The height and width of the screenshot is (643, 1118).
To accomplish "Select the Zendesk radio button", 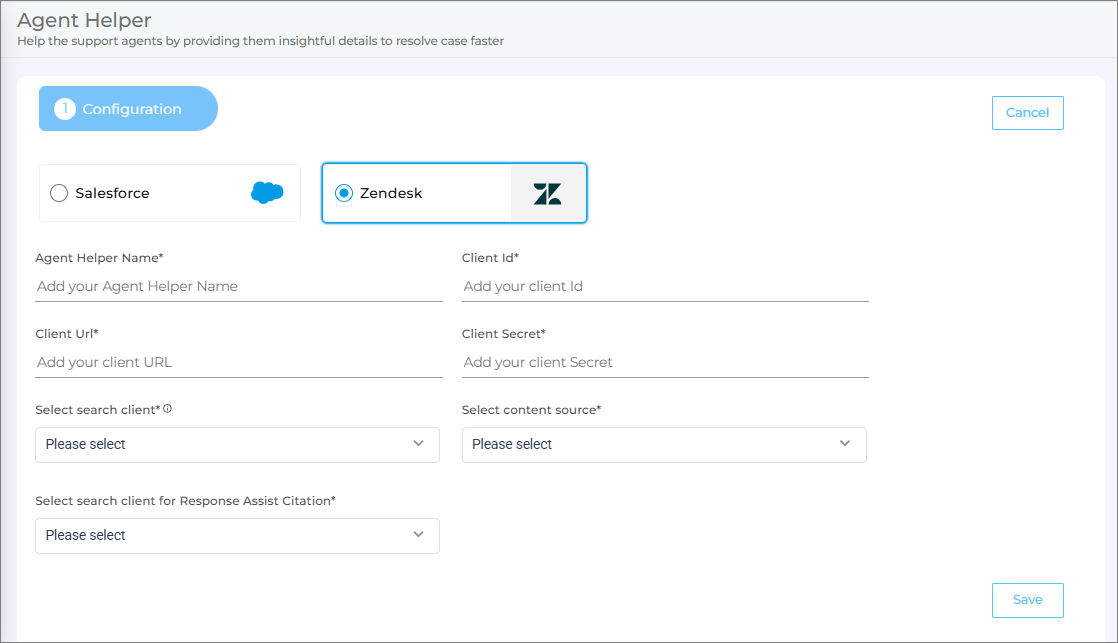I will tap(344, 193).
